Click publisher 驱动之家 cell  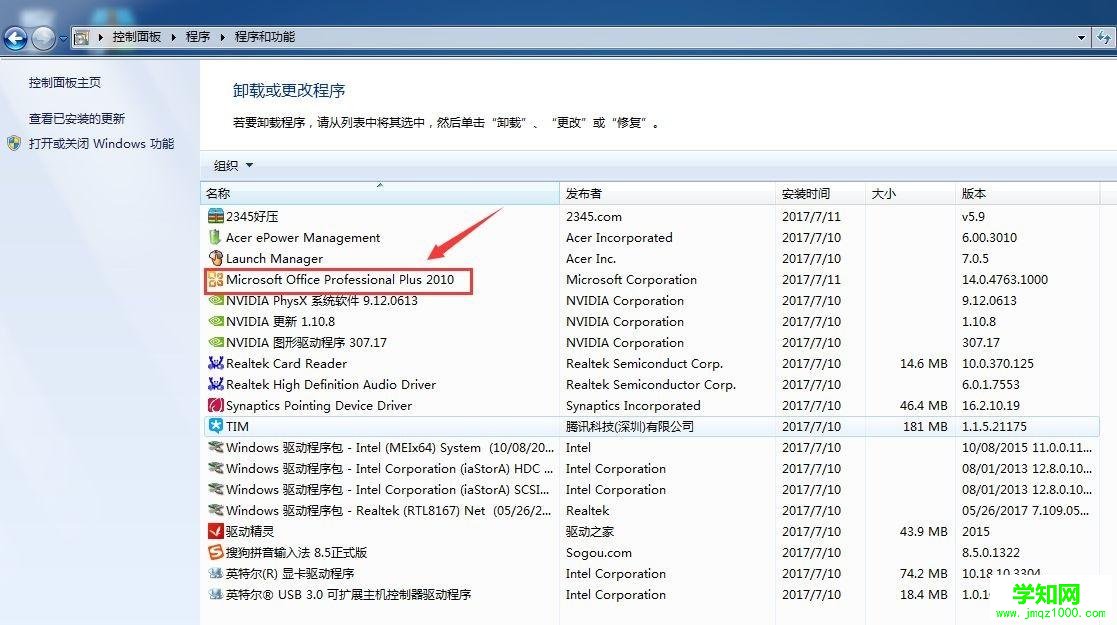[x=590, y=532]
